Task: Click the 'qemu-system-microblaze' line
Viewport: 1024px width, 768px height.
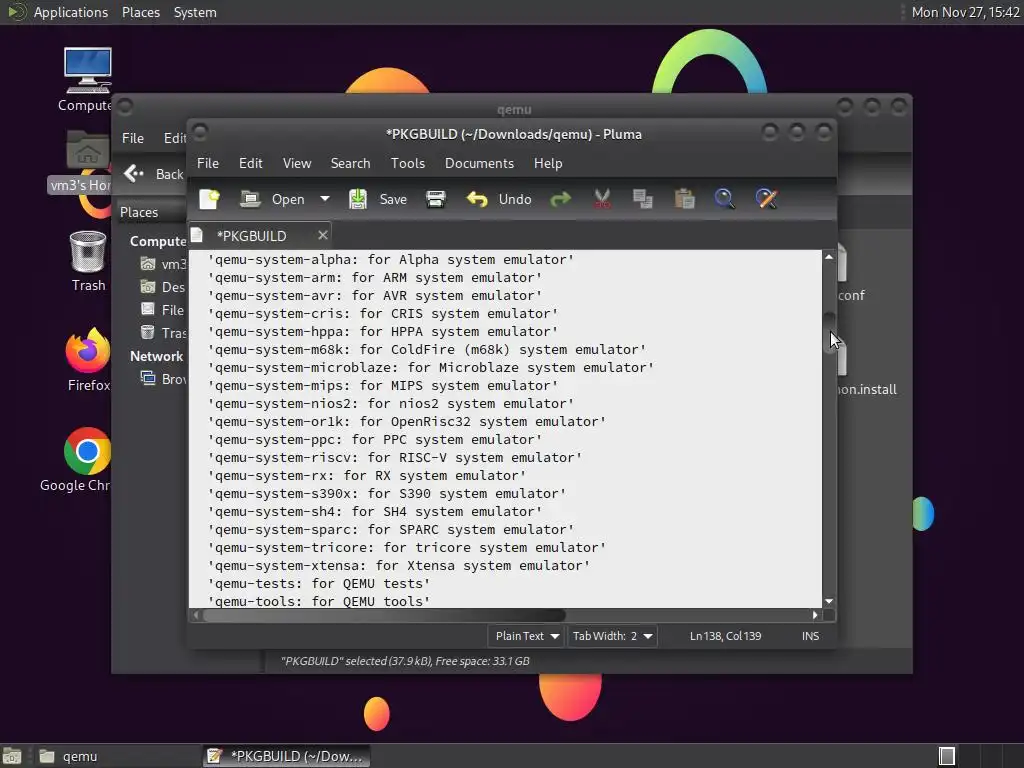Action: 430,368
